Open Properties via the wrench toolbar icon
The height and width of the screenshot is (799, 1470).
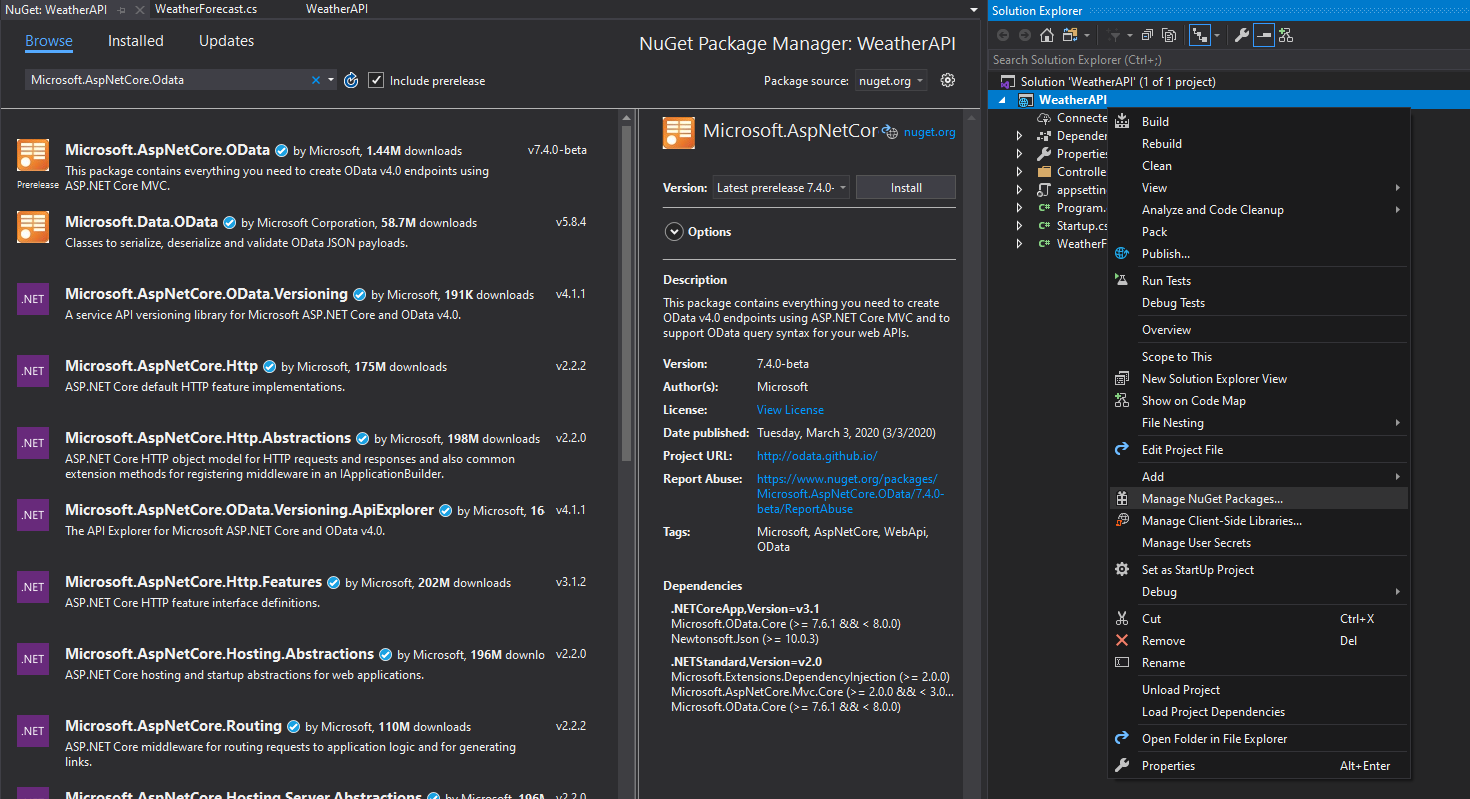(x=1242, y=35)
